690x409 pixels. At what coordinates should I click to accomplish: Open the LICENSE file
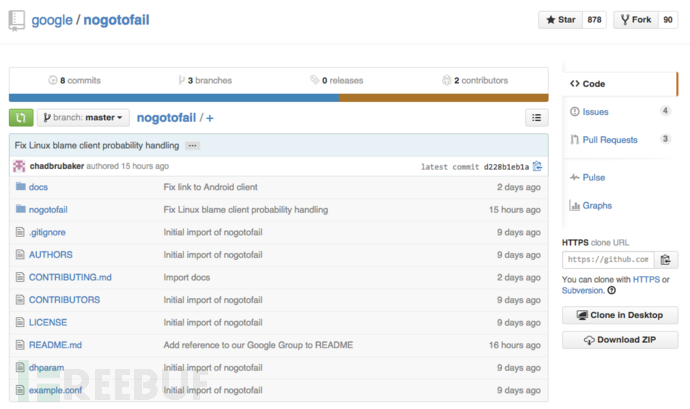click(48, 322)
